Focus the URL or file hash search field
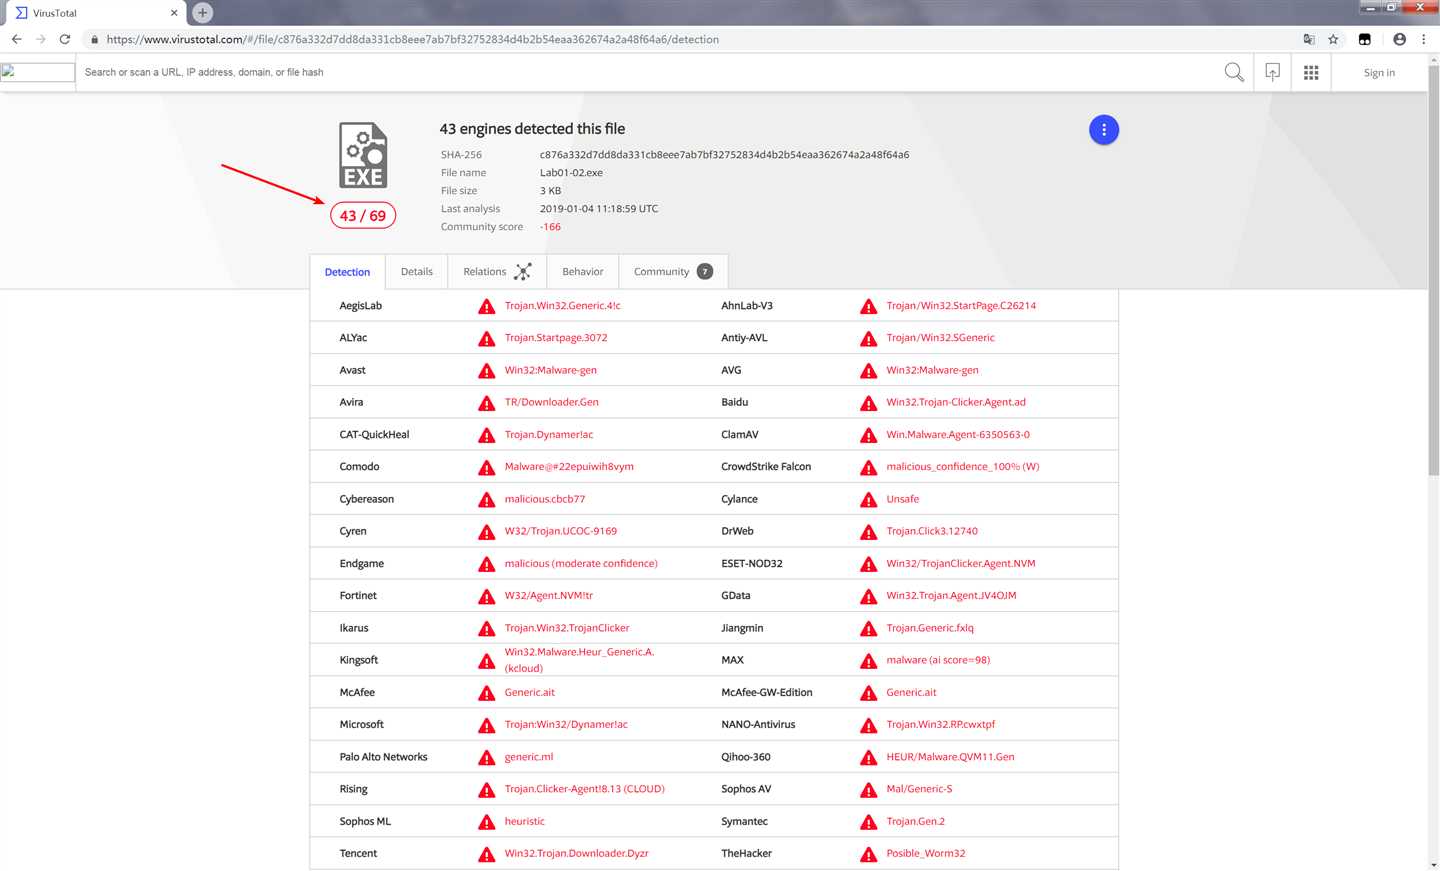Viewport: 1440px width, 871px height. pos(648,72)
